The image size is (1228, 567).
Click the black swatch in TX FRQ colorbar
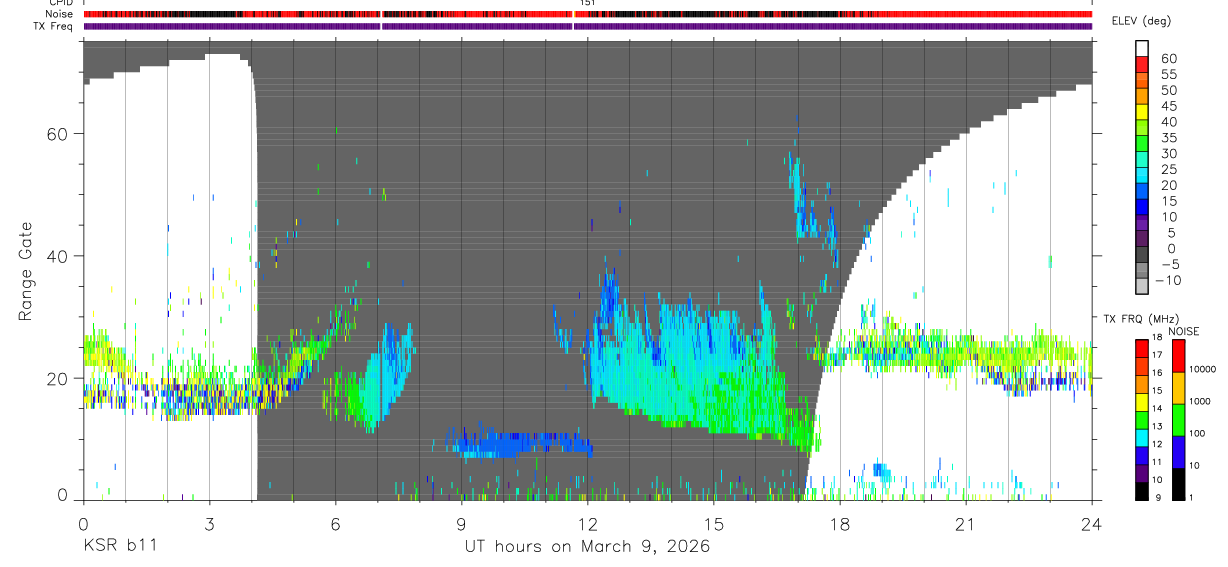(1142, 491)
